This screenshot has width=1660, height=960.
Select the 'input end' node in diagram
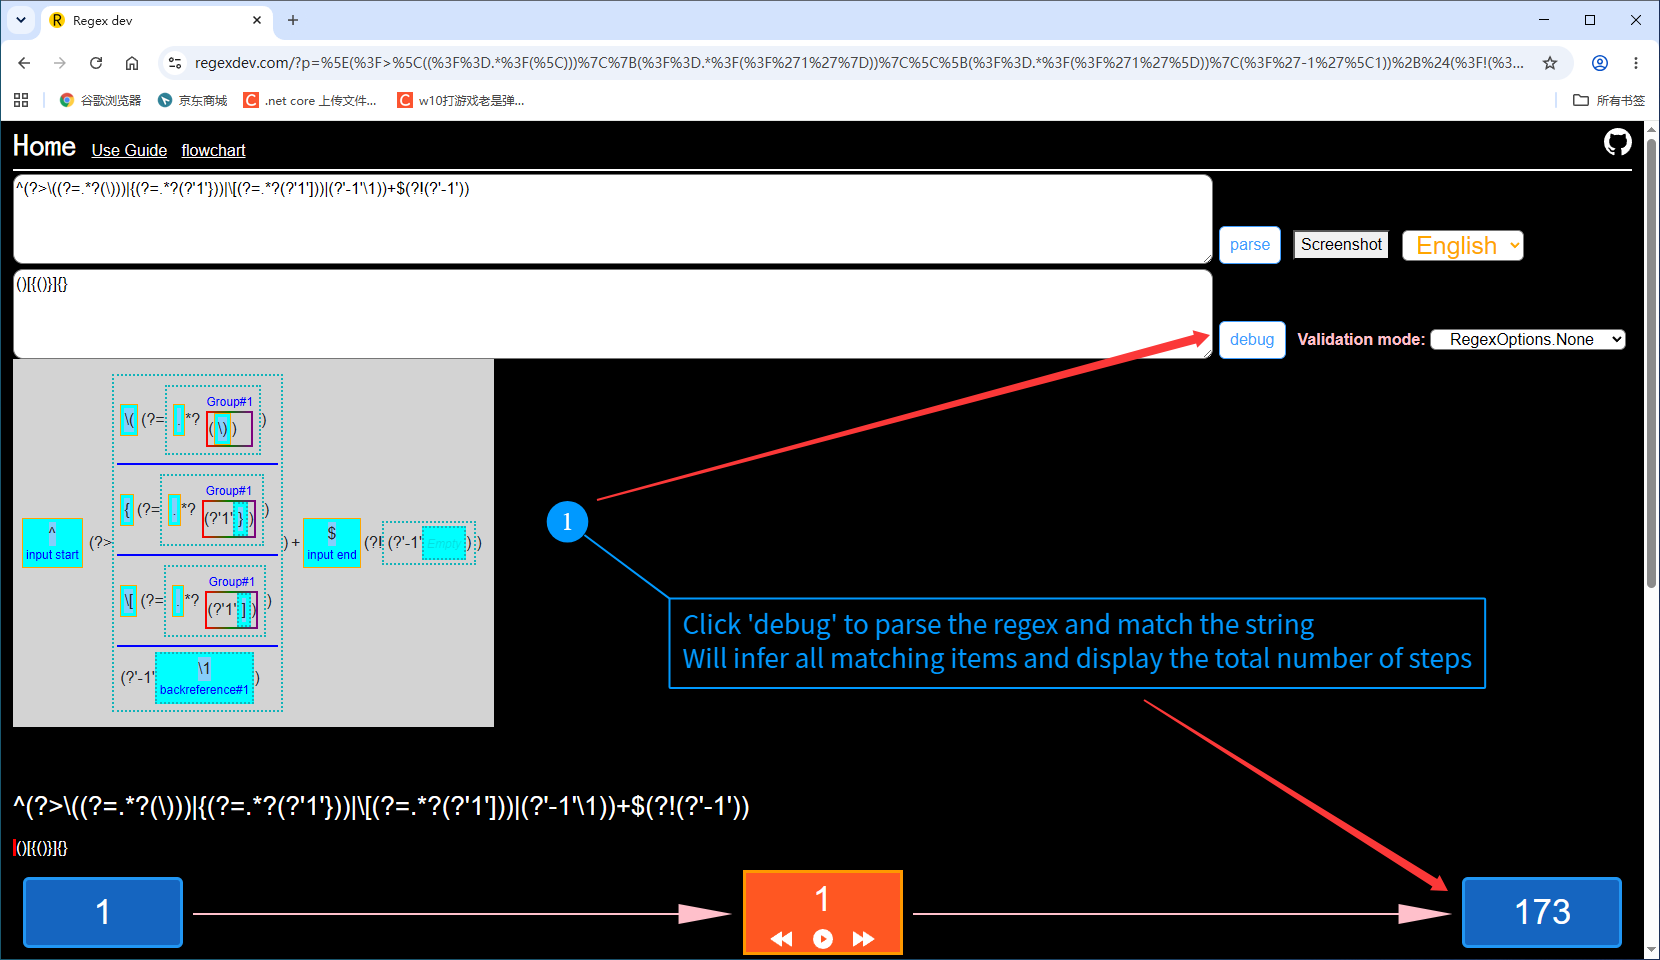point(331,543)
